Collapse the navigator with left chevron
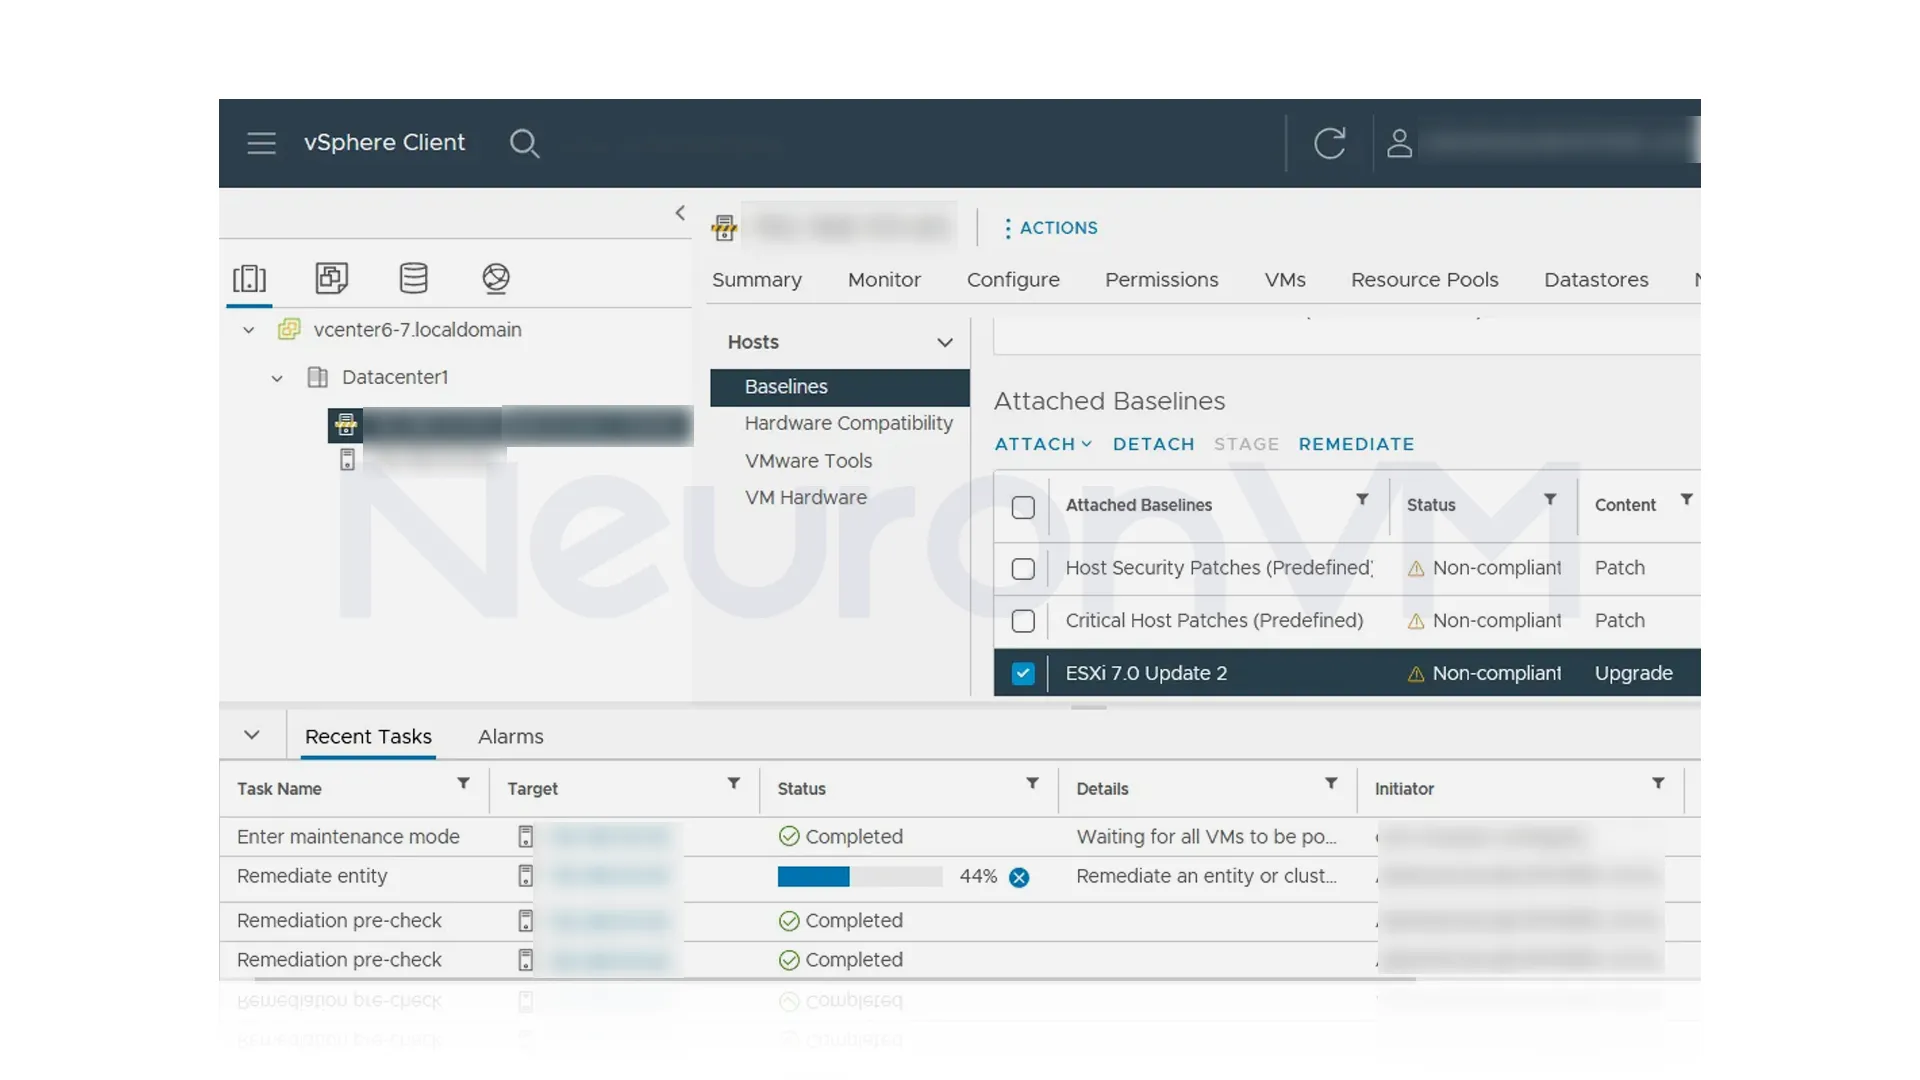Screen dimensions: 1920x1080 click(x=680, y=213)
